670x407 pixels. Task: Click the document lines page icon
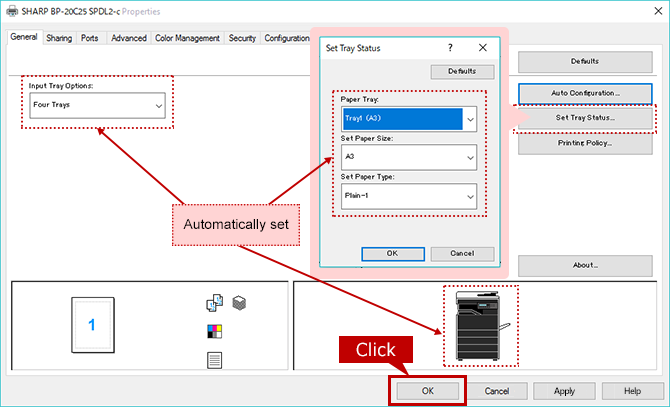[x=215, y=360]
